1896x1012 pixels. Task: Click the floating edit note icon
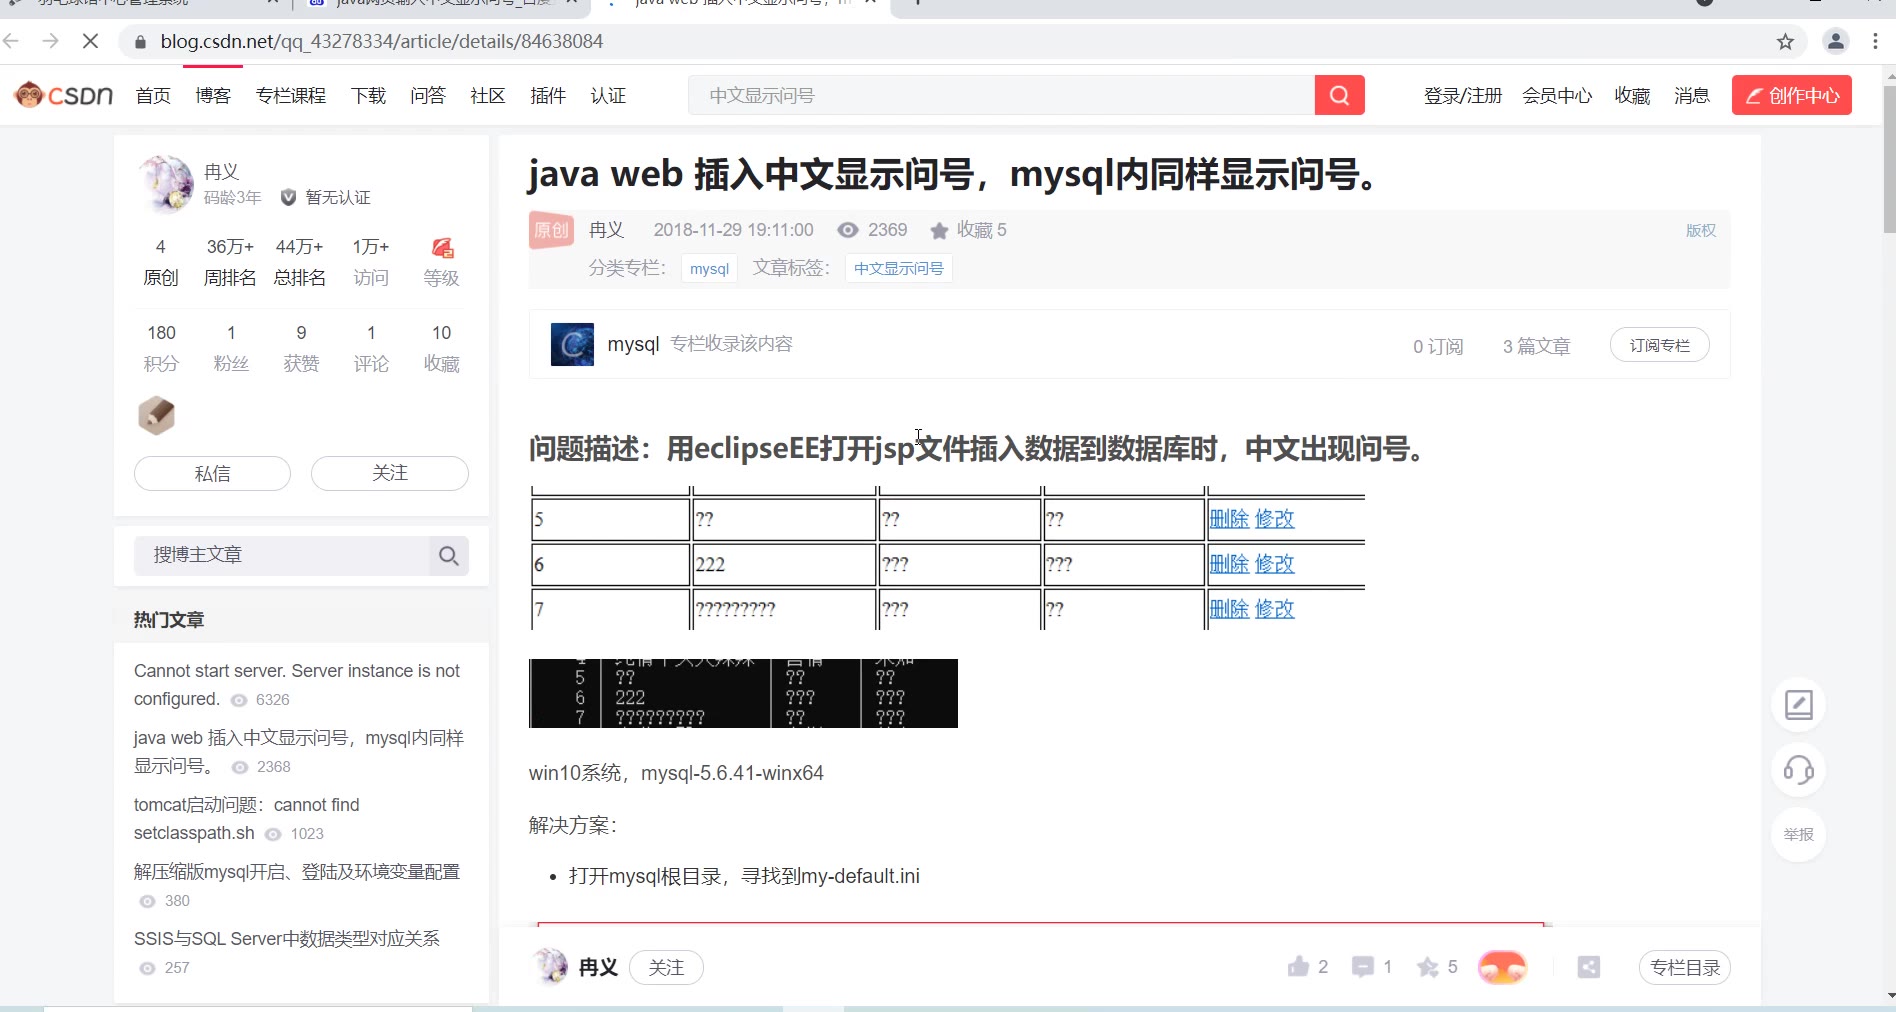tap(1798, 705)
